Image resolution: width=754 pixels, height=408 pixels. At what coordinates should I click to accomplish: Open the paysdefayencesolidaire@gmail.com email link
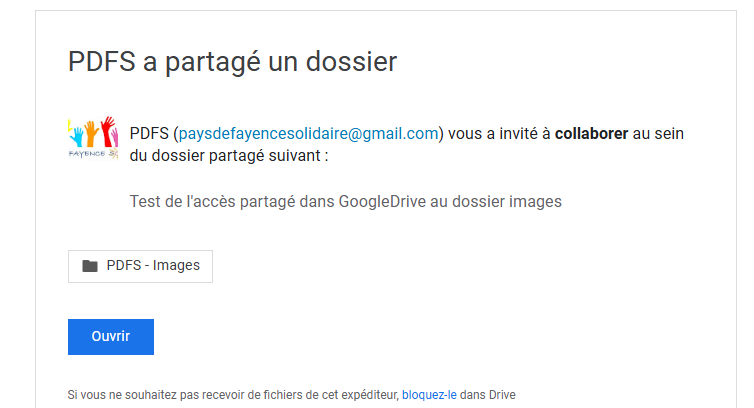[309, 134]
